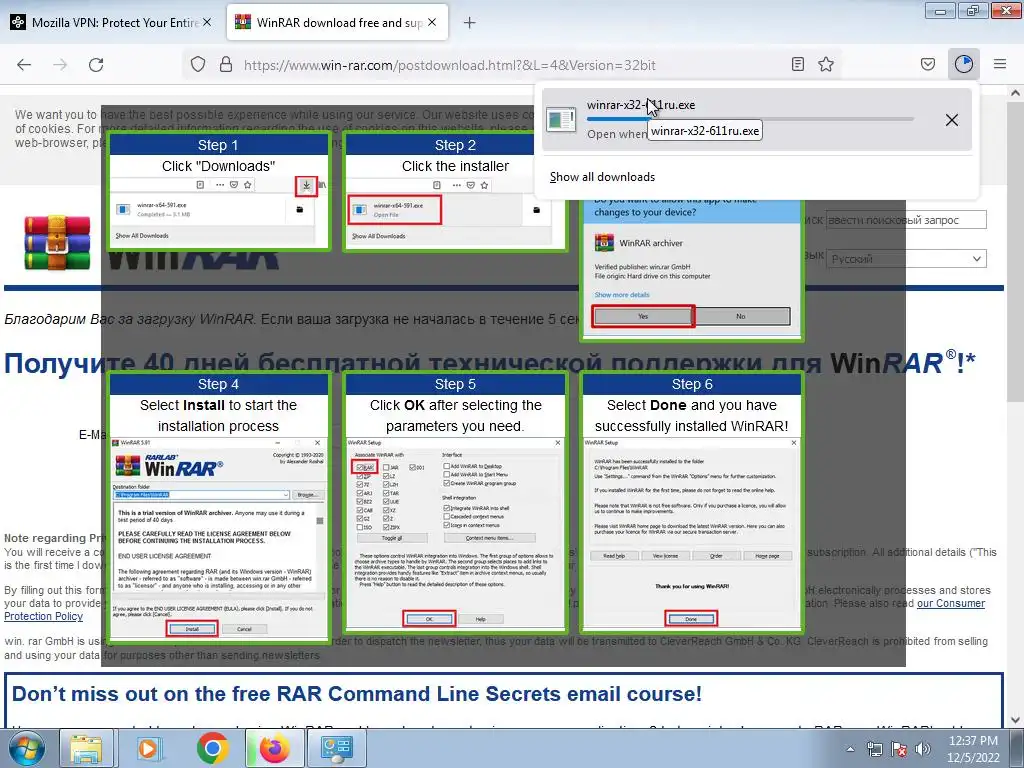This screenshot has width=1024, height=768.
Task: Close the WinRAR download tab
Action: tap(432, 22)
